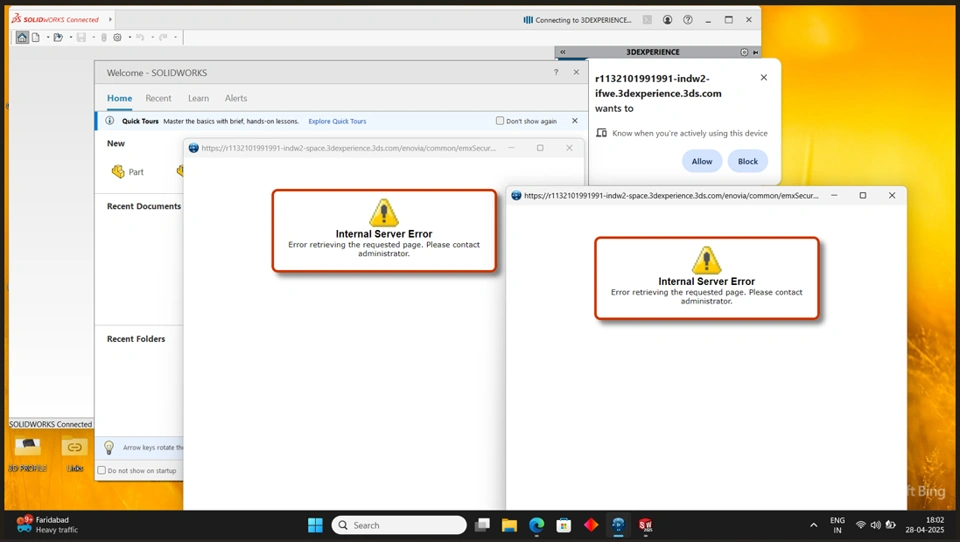Open File Explorer from taskbar
This screenshot has width=960, height=542.
(x=509, y=525)
